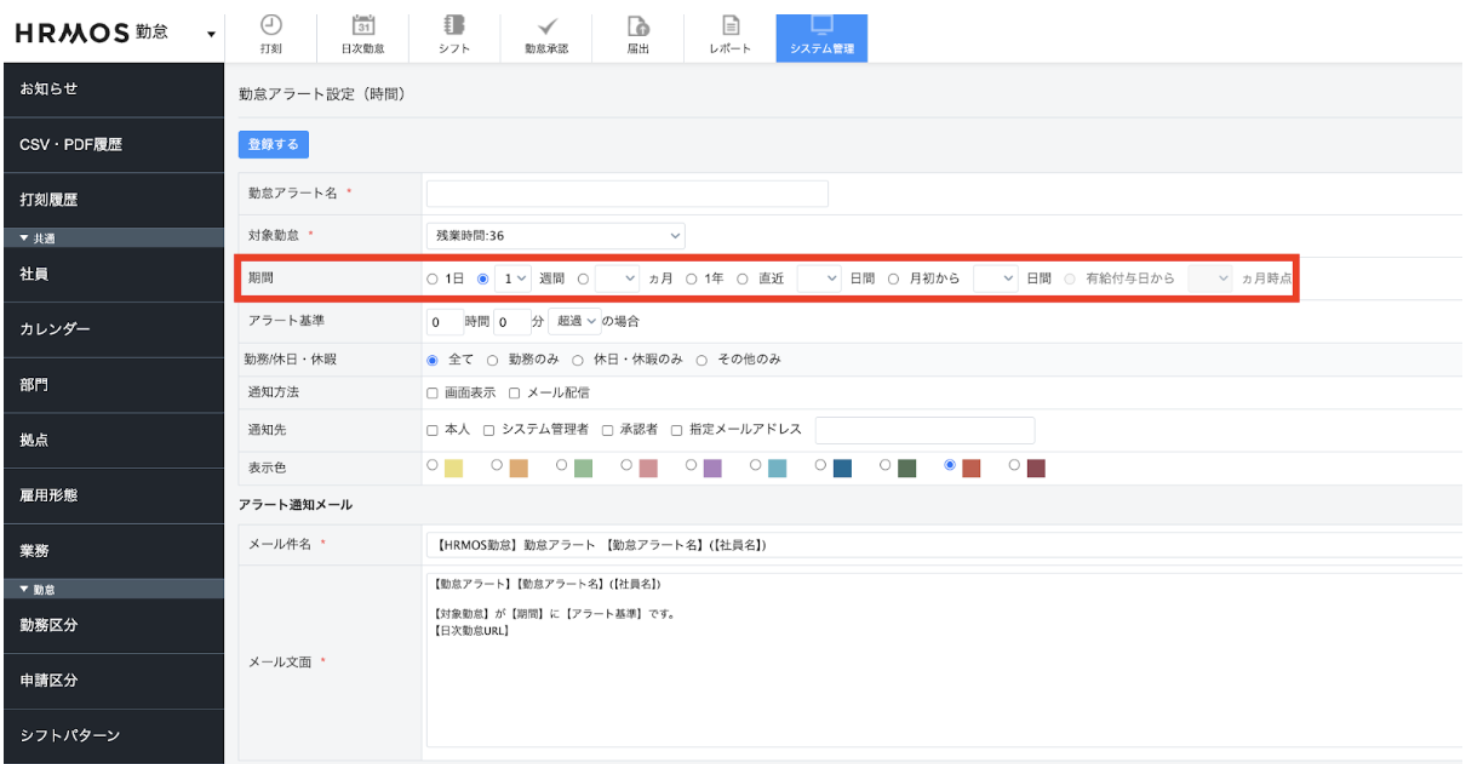Open 申請区分 in the sidebar

pyautogui.click(x=114, y=681)
